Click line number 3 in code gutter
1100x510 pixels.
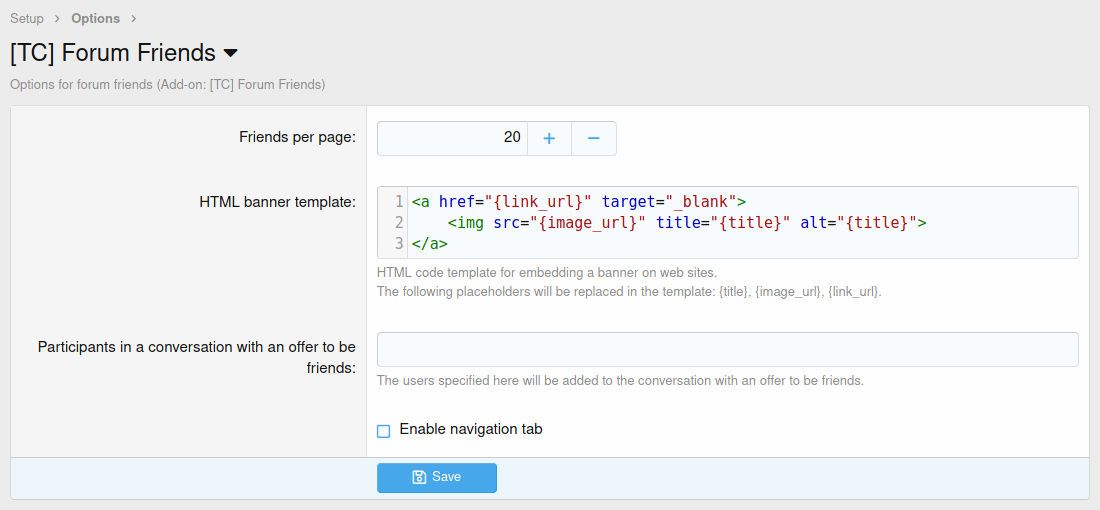399,243
